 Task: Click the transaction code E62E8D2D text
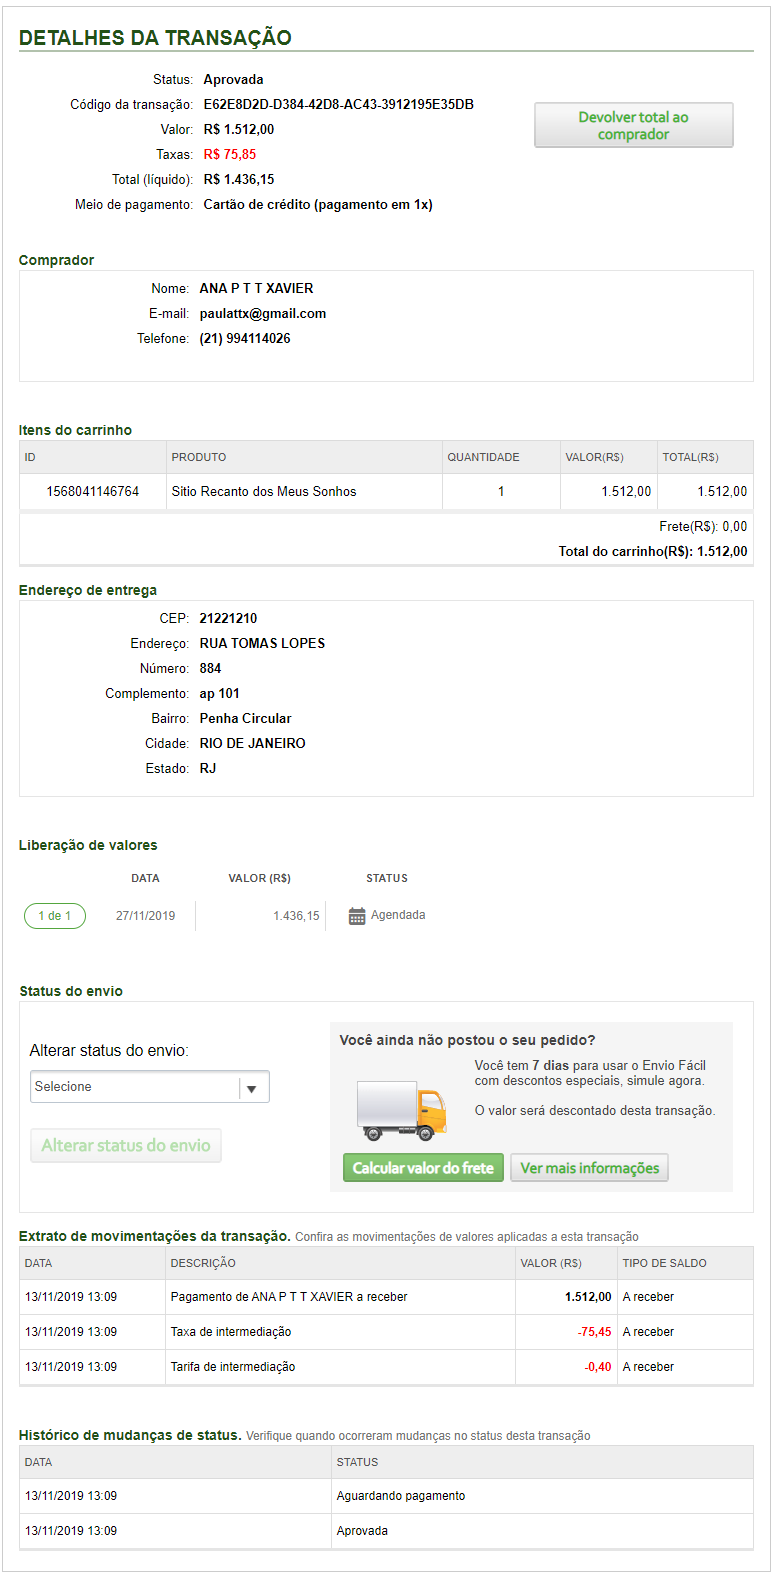click(338, 105)
